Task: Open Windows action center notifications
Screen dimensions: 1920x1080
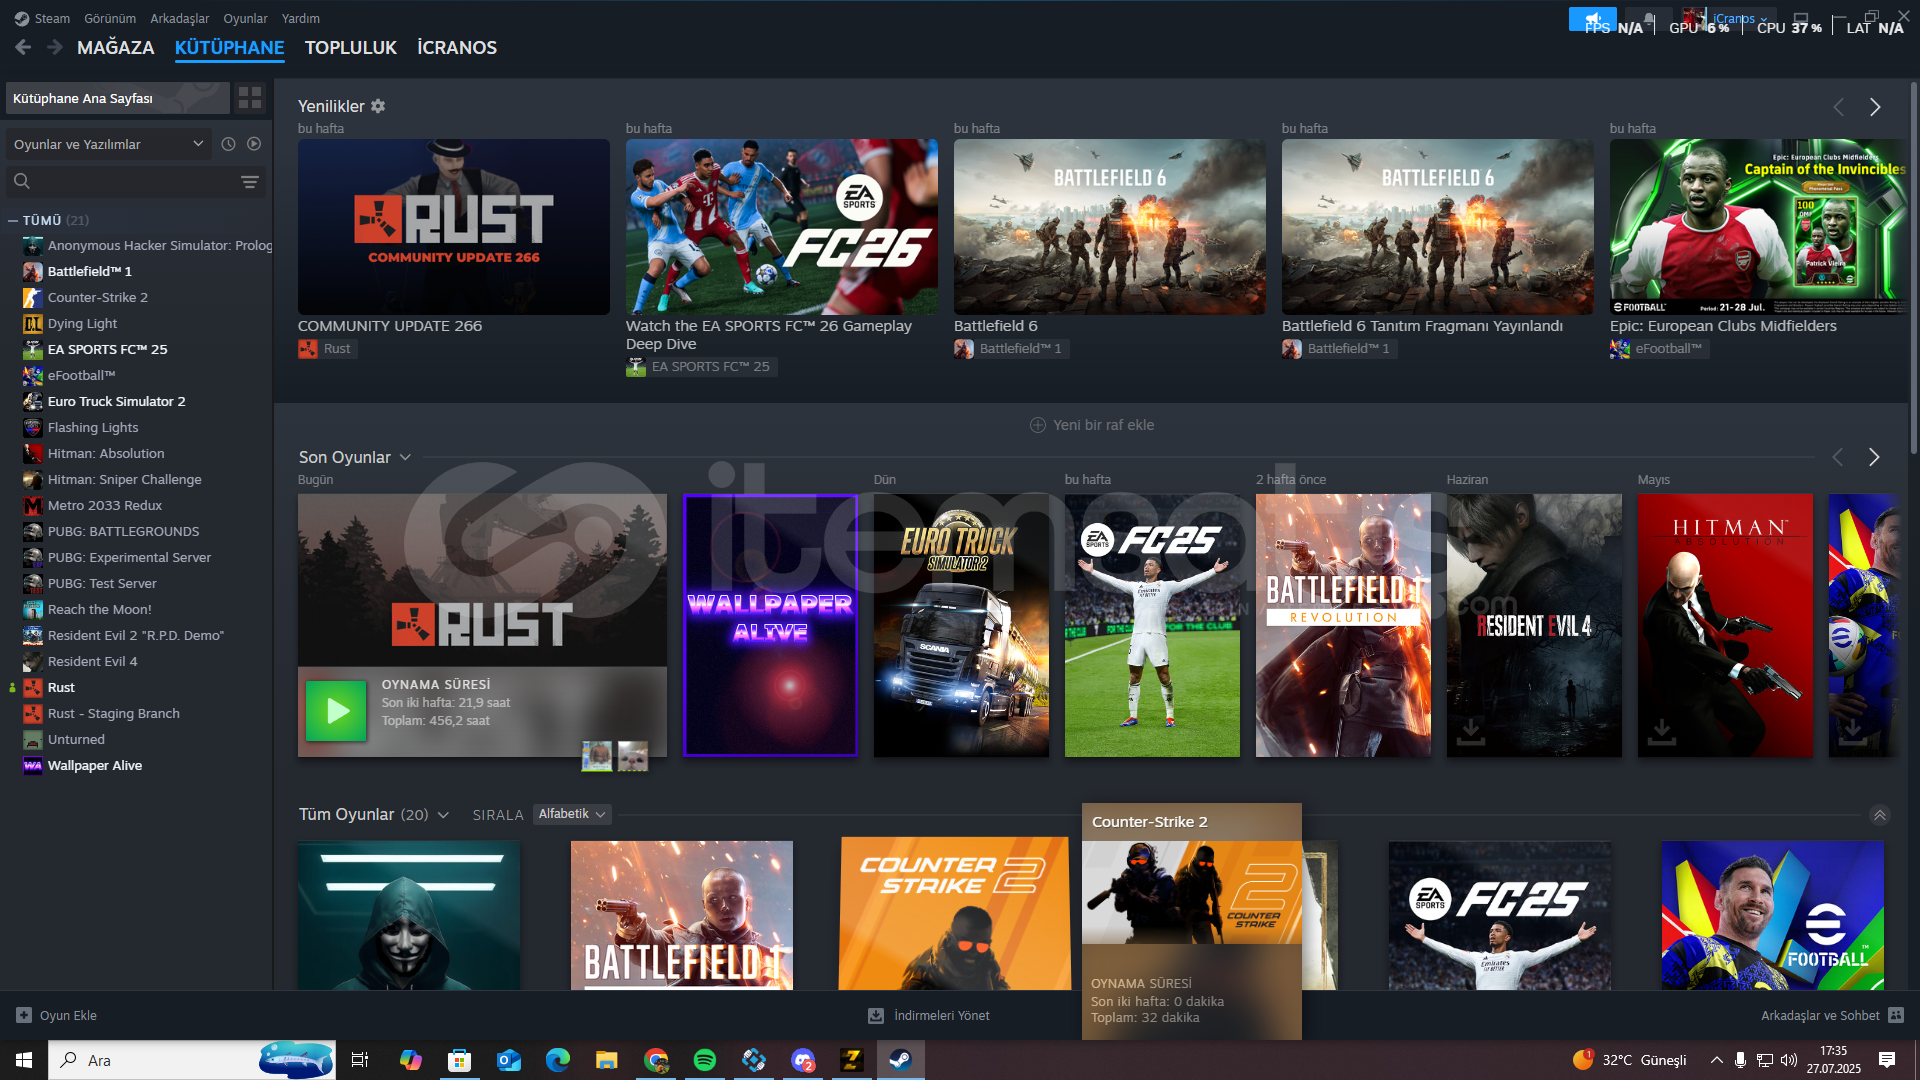Action: pos(1887,1060)
